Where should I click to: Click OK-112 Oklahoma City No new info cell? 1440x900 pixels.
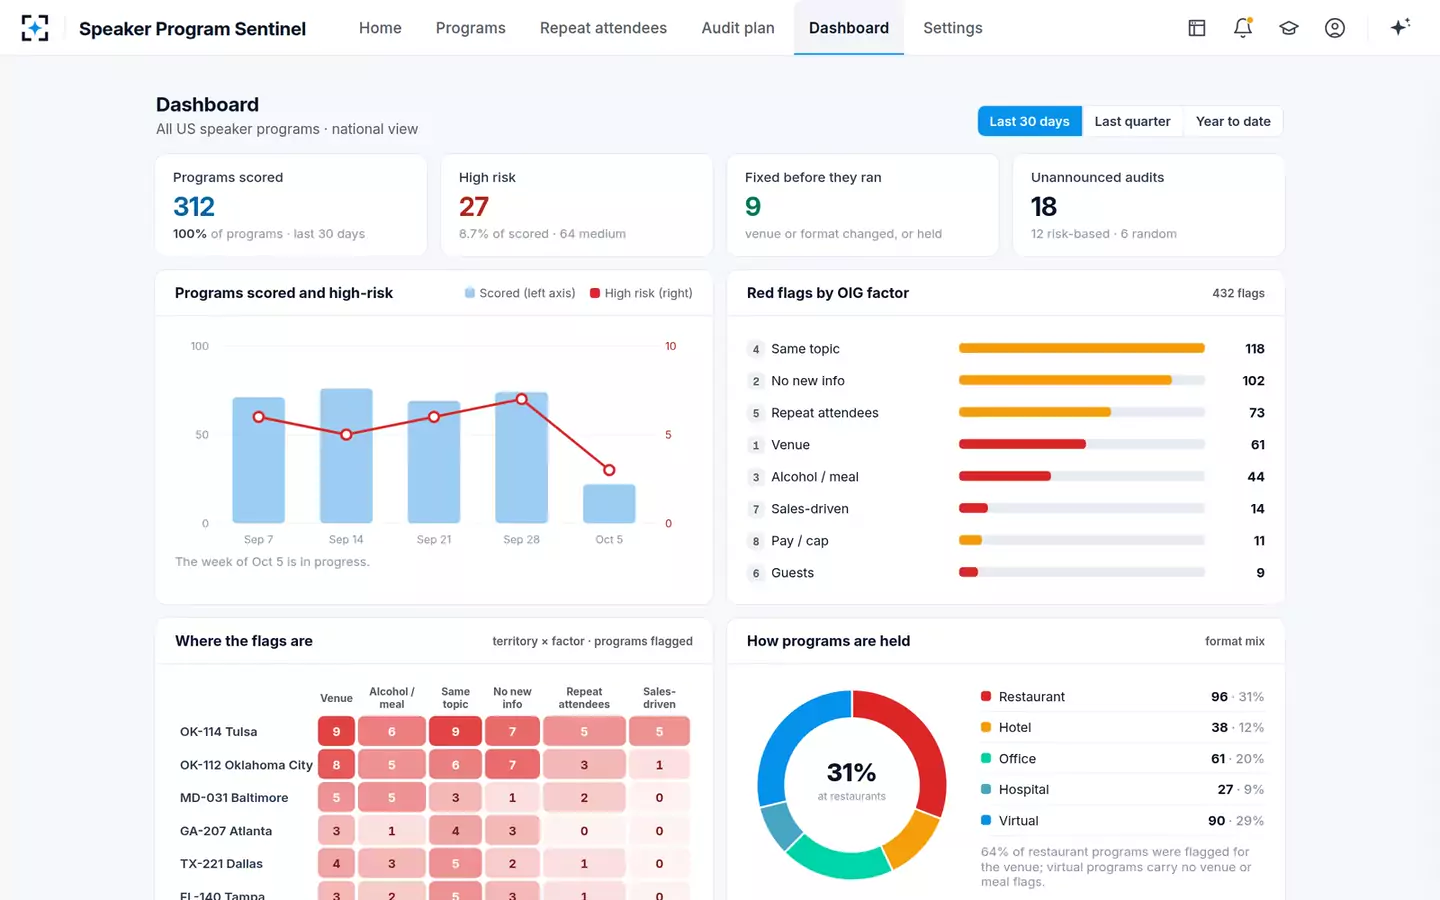click(x=512, y=765)
